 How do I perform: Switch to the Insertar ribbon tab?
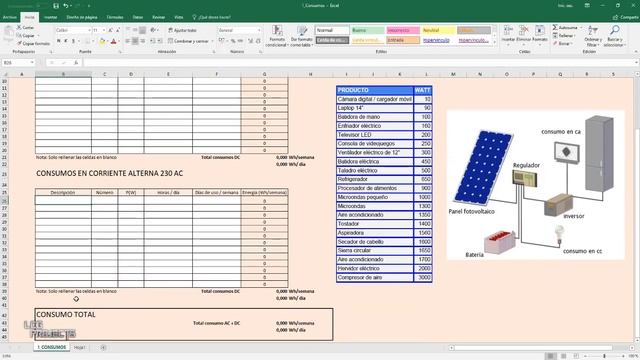coord(50,17)
